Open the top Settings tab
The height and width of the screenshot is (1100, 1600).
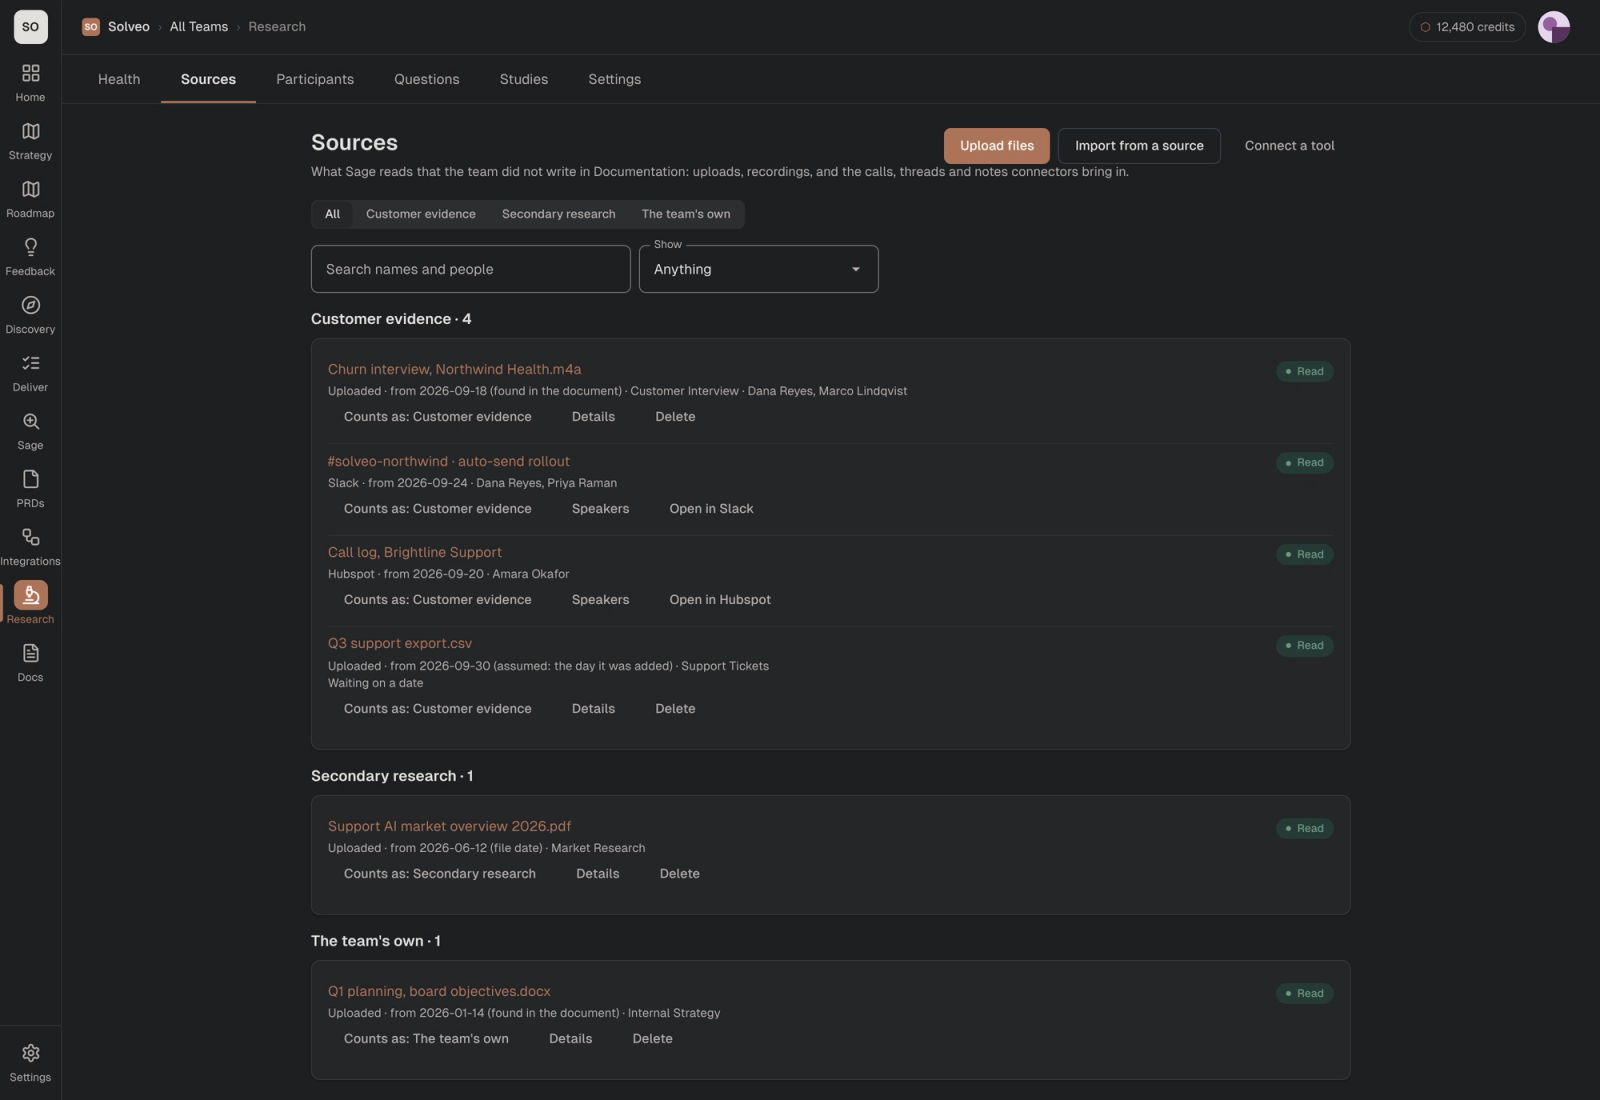click(x=614, y=79)
